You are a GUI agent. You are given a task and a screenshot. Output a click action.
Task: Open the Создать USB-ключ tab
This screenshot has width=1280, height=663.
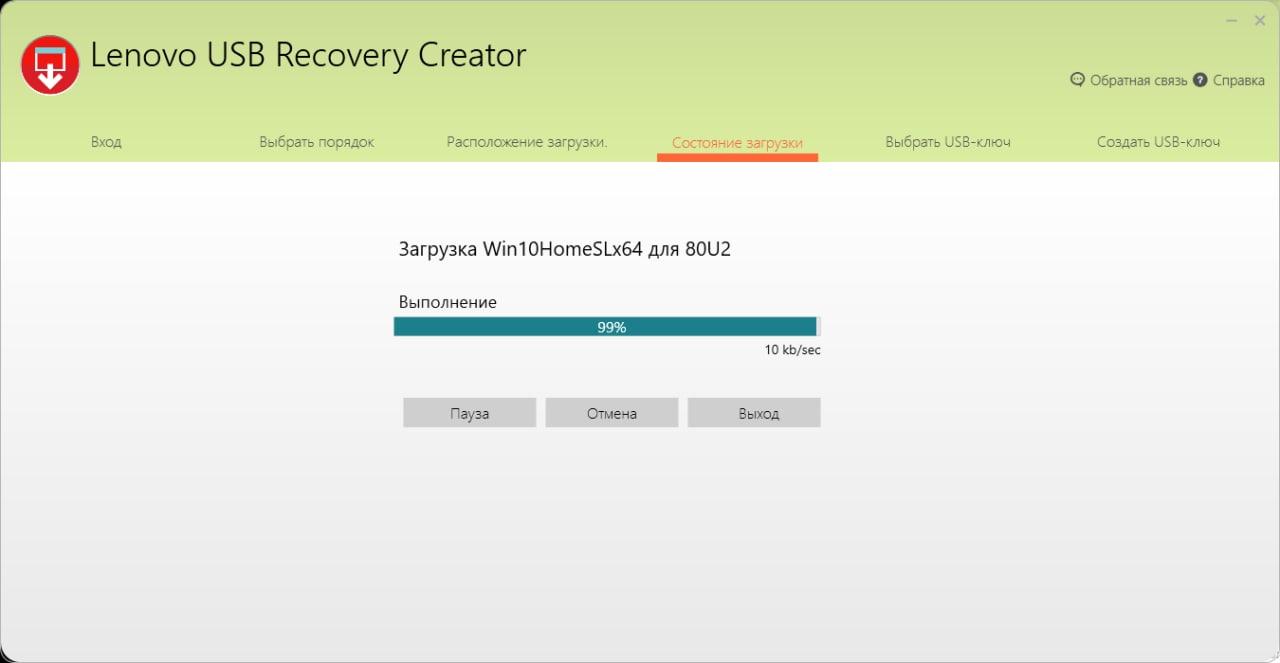[x=1158, y=142]
